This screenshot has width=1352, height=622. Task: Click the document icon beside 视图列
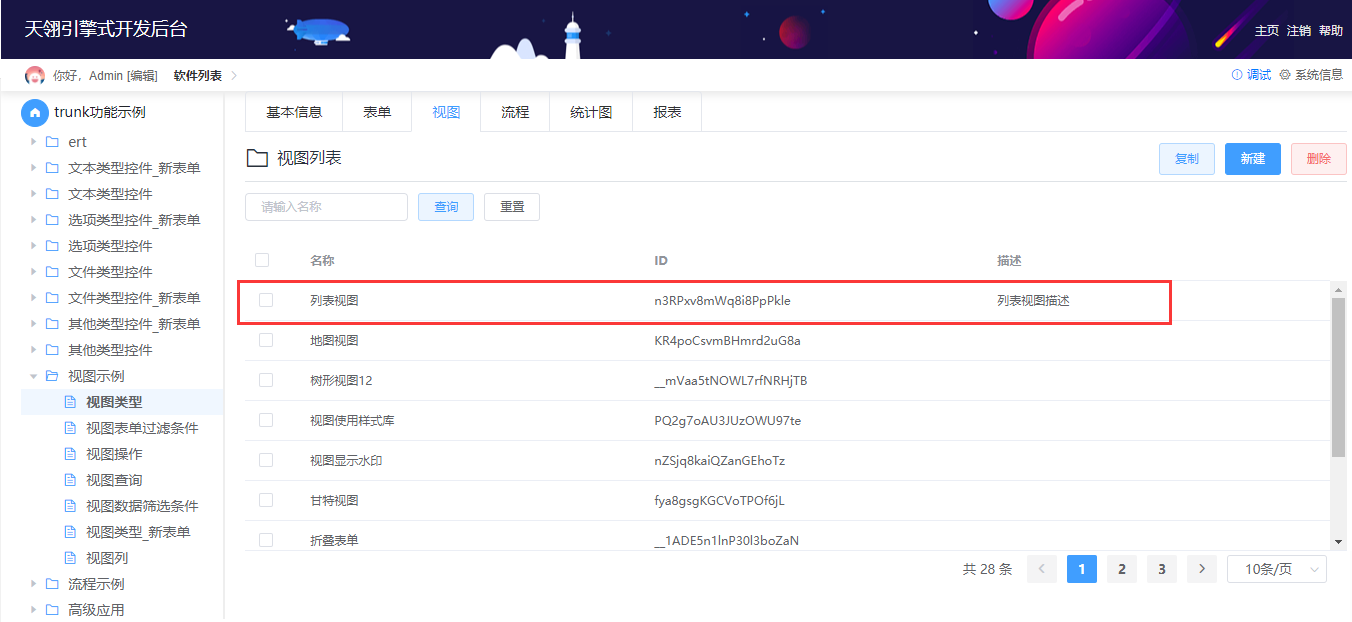click(x=70, y=558)
